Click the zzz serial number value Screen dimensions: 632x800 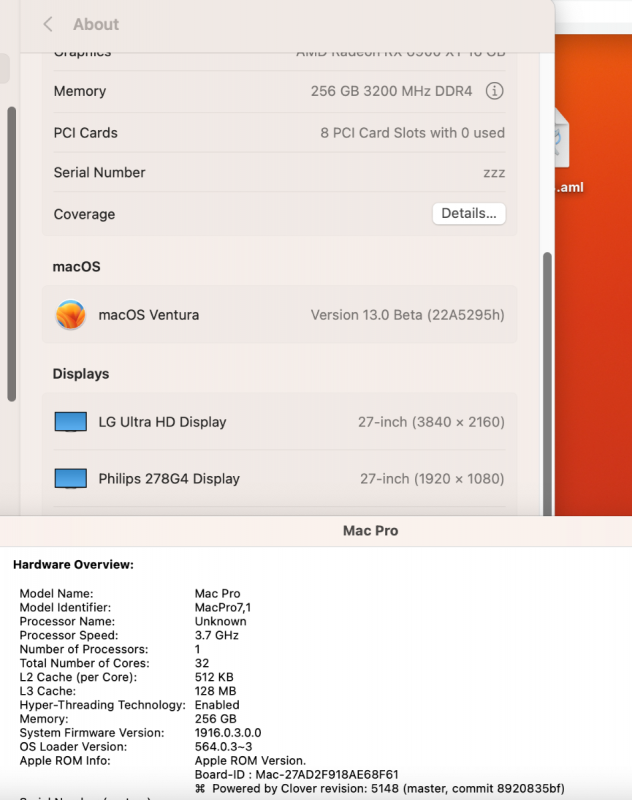pos(494,173)
